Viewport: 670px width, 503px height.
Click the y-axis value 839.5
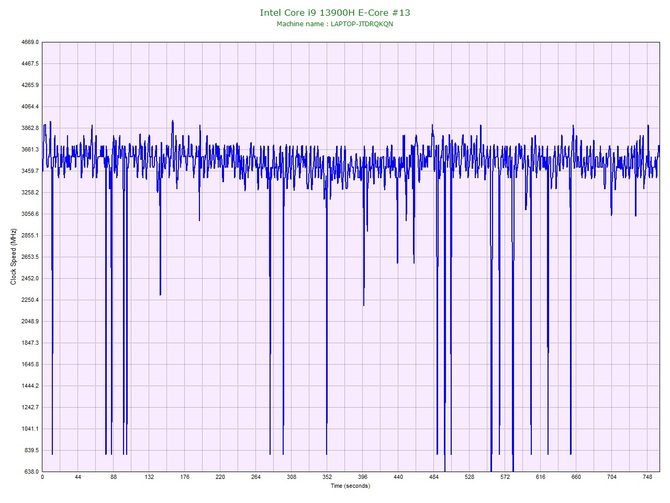(x=31, y=450)
